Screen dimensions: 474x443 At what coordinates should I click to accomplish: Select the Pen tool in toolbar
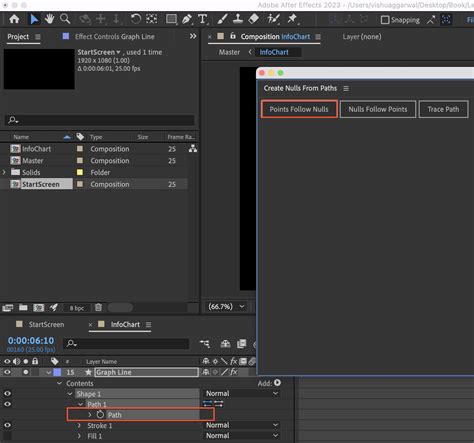[187, 19]
